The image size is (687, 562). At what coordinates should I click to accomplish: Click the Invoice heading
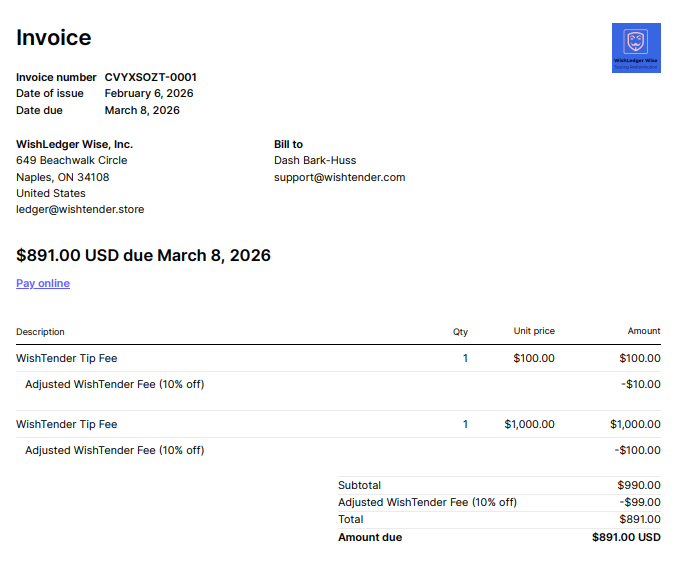point(54,38)
